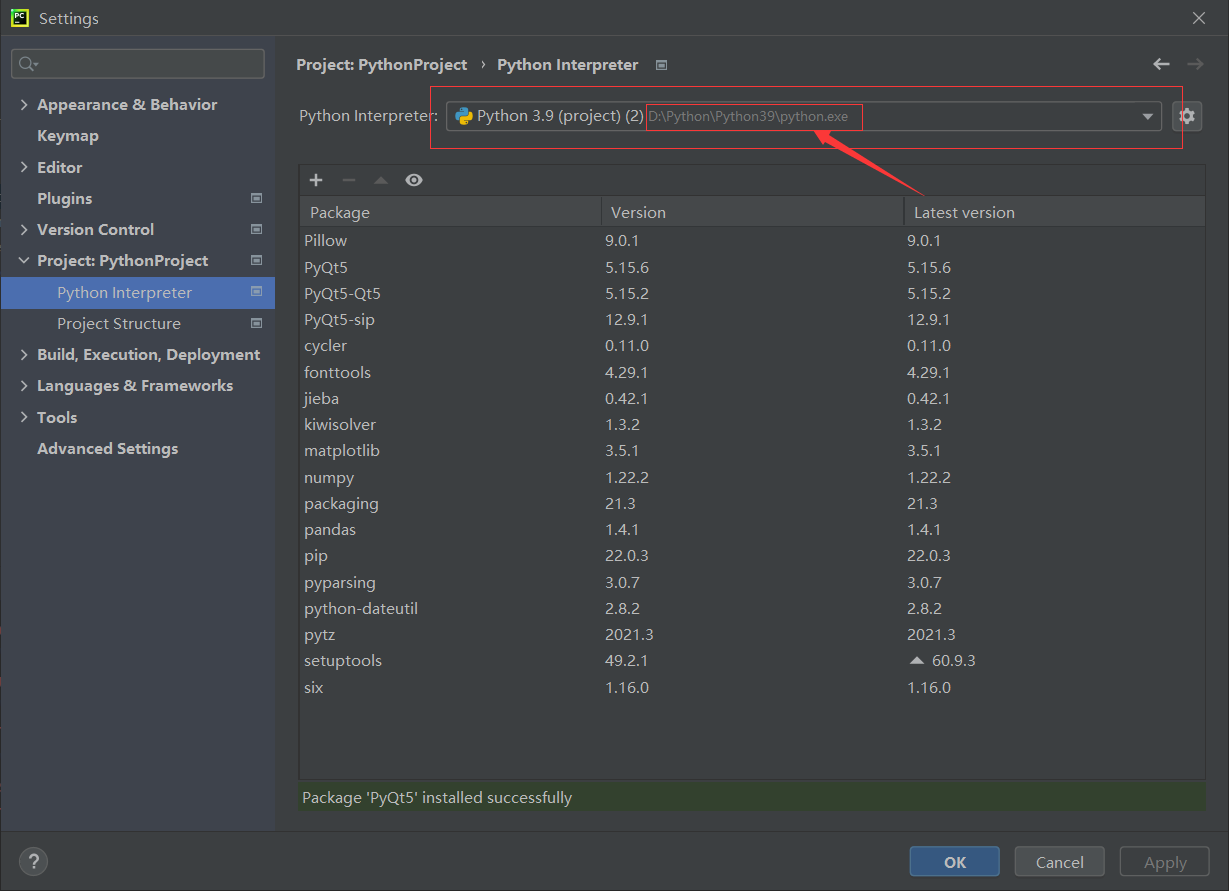Click the icon next to the breadcrumb title
1229x891 pixels.
point(661,65)
